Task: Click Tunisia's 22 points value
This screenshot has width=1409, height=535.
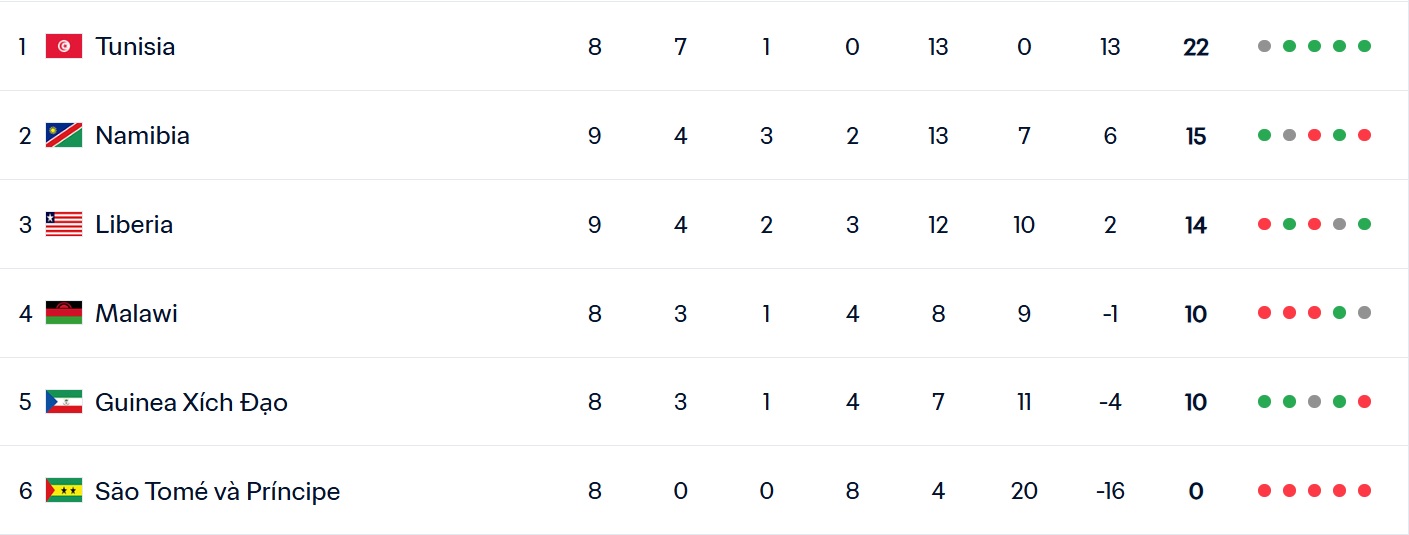Action: click(1196, 47)
